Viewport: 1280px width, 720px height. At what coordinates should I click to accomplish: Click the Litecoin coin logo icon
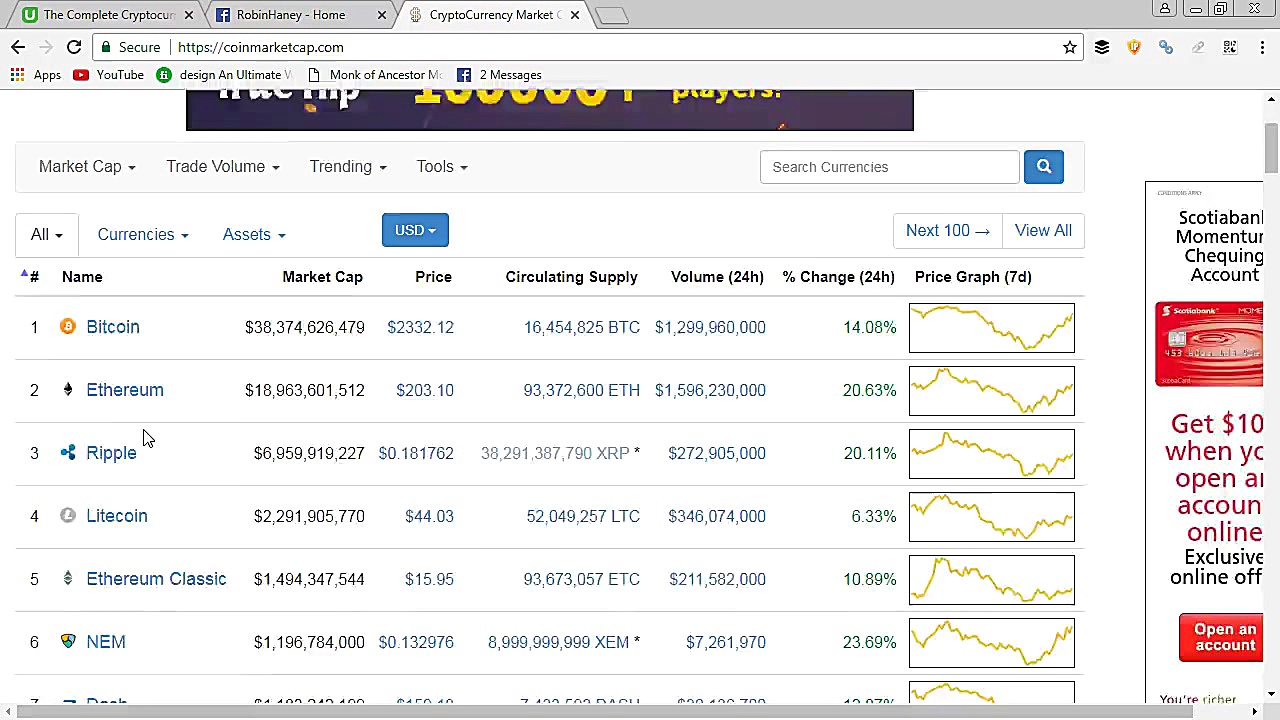[x=68, y=516]
